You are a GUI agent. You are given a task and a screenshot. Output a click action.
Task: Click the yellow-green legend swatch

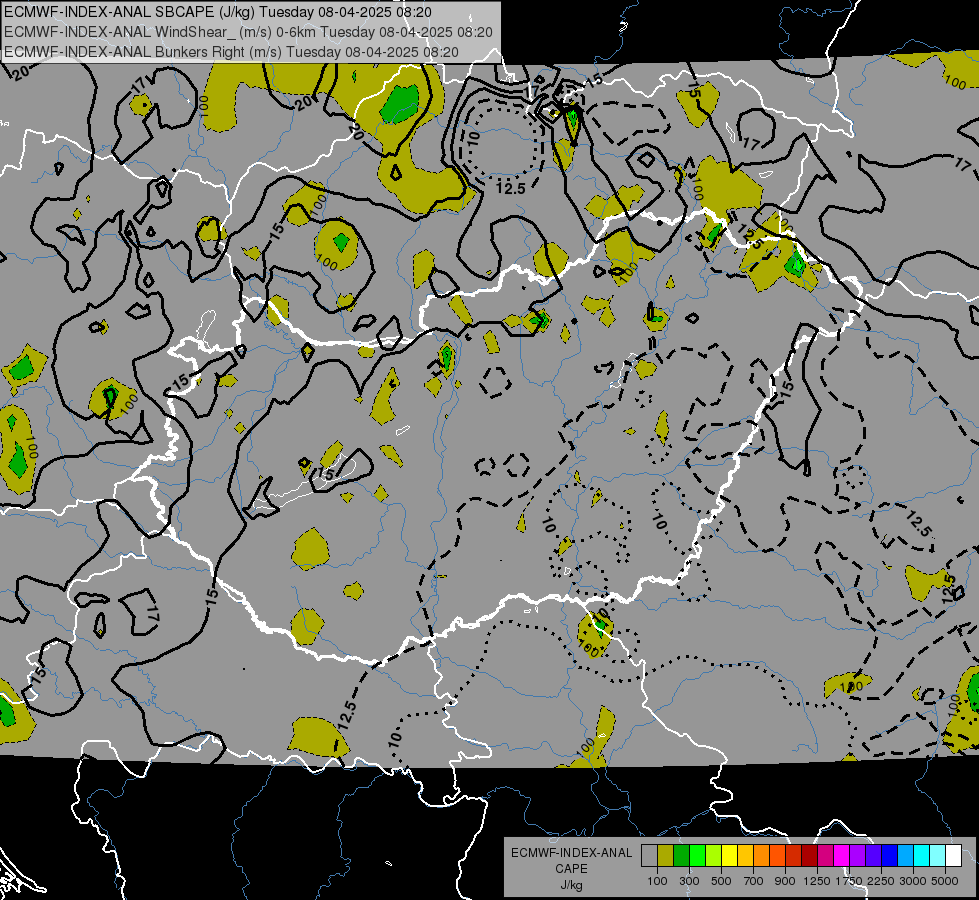pos(713,855)
